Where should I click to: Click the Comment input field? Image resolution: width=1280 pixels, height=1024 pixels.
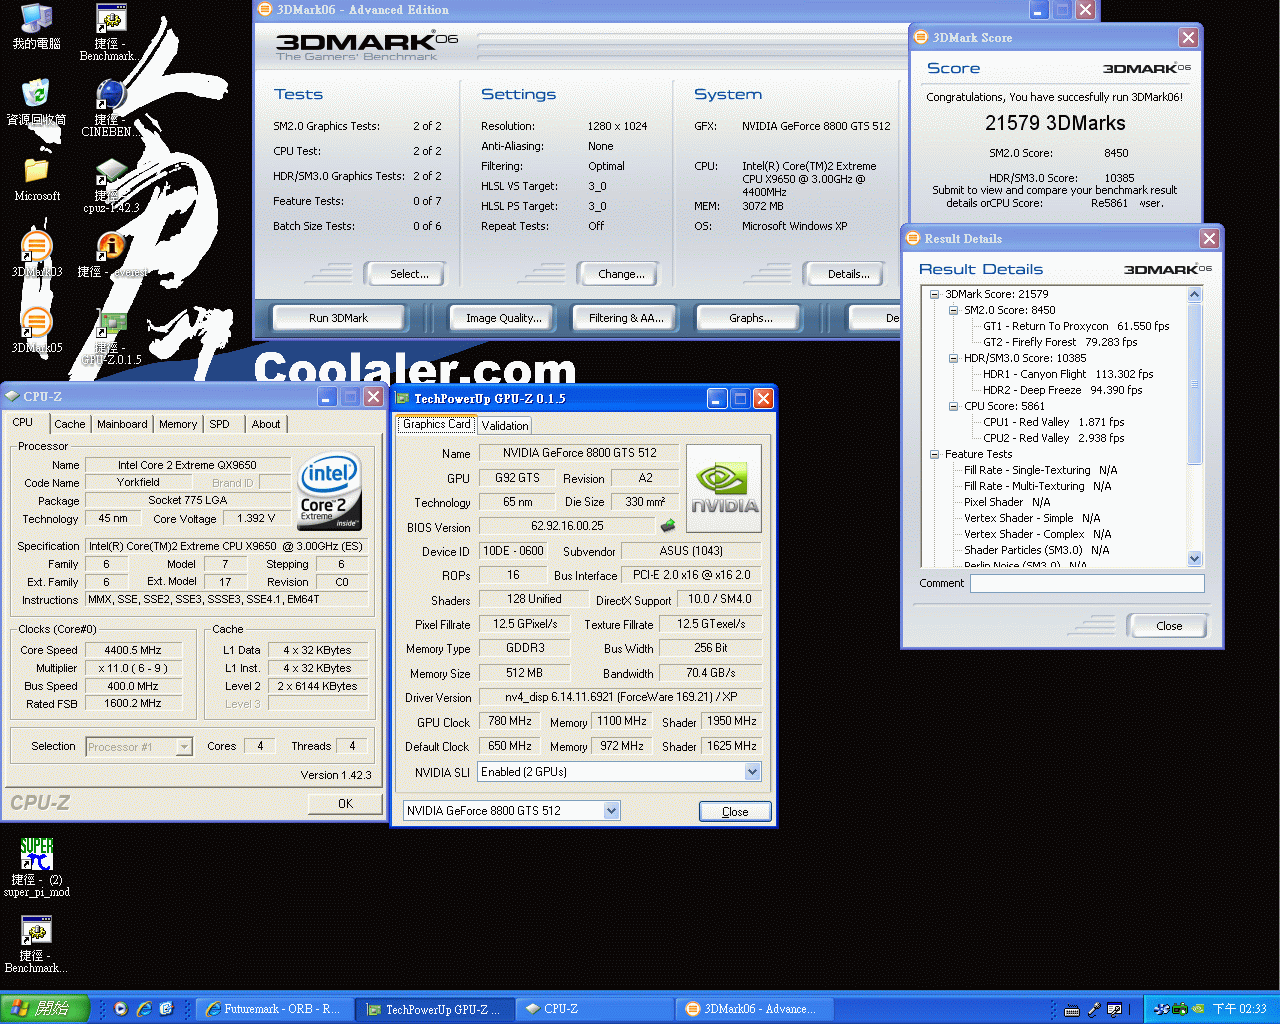(x=1087, y=583)
